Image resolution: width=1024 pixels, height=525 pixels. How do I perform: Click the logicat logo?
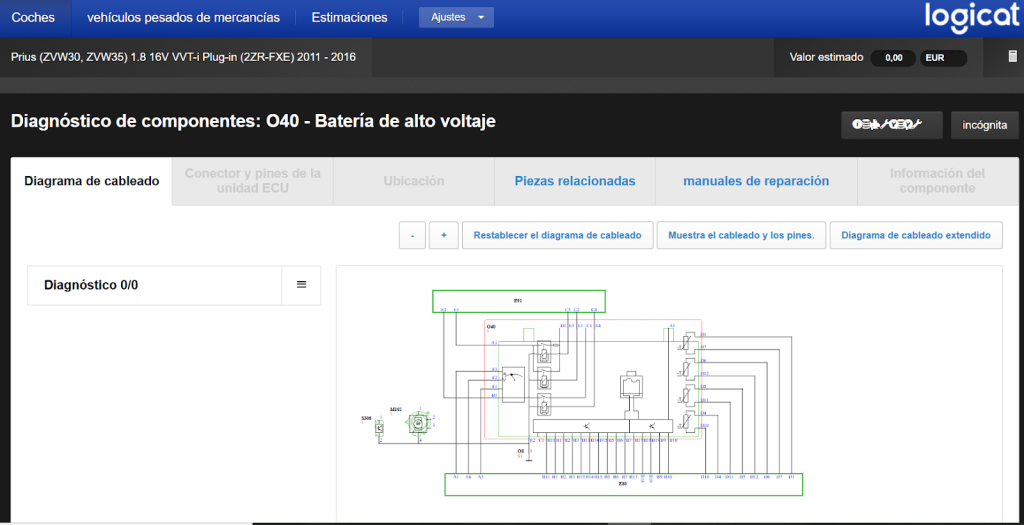click(971, 18)
